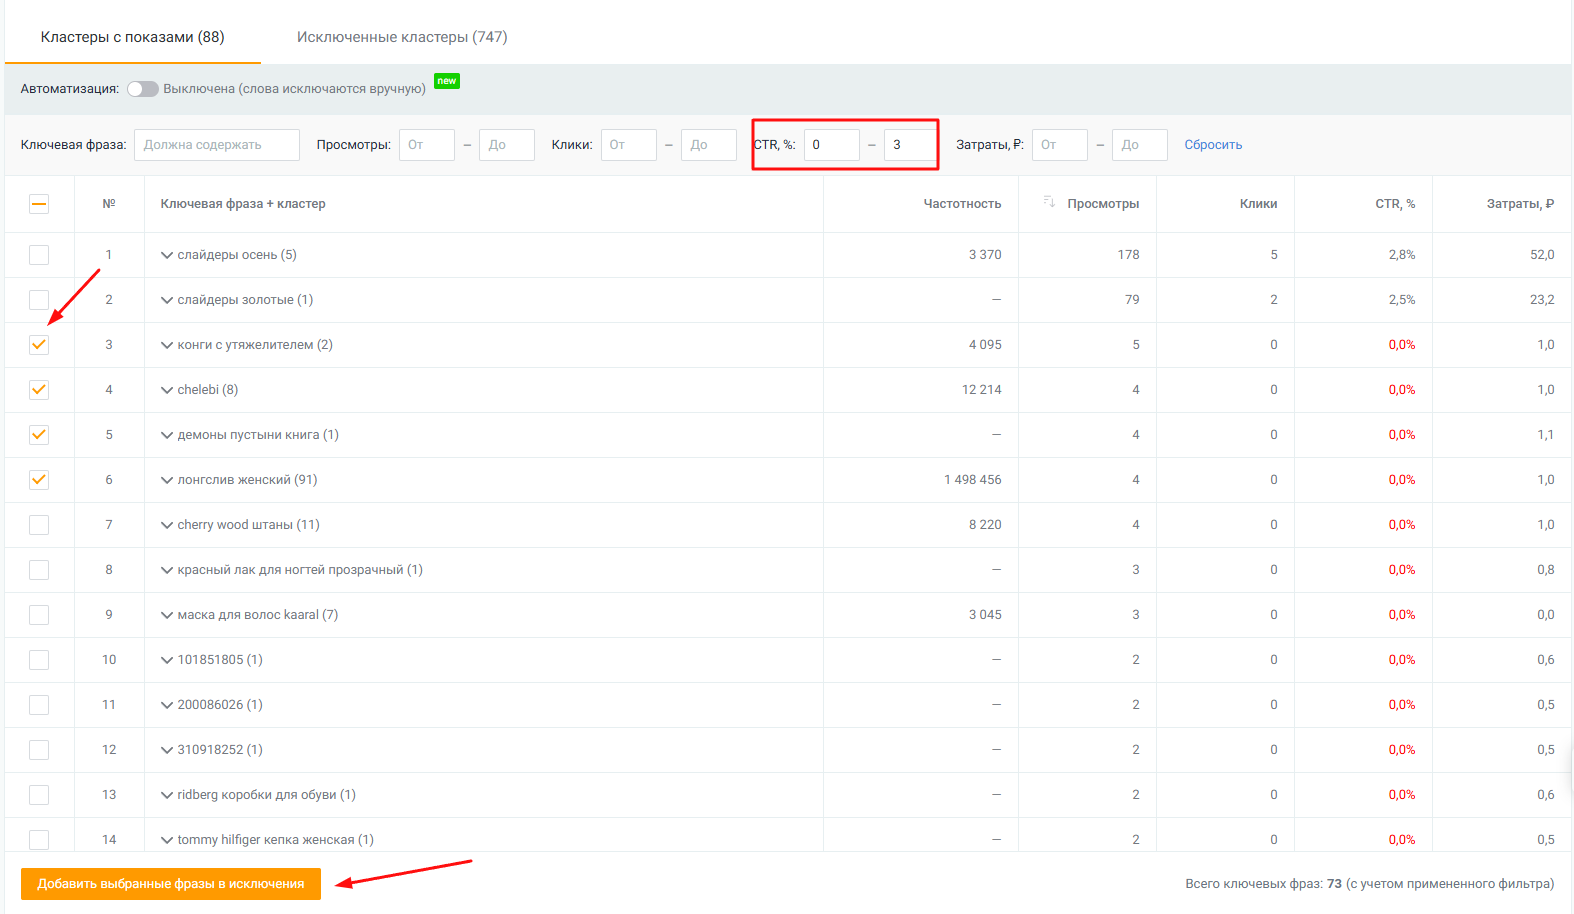
Task: Click the Ключевая фраза filter input
Action: click(x=217, y=145)
